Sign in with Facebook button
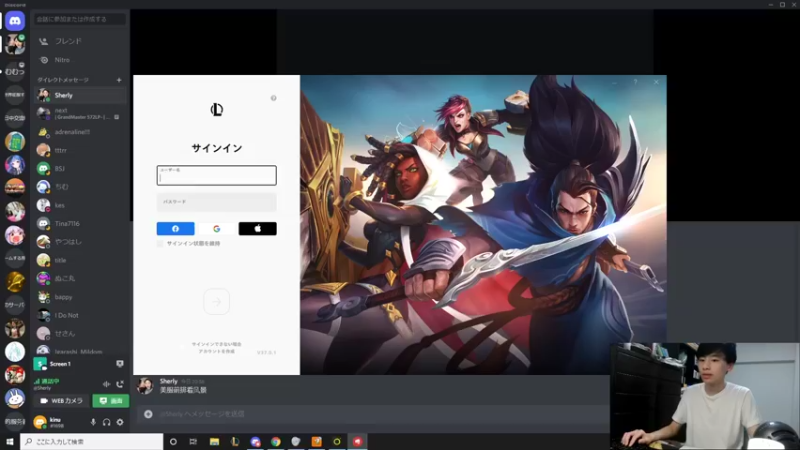The image size is (800, 450). coord(176,229)
